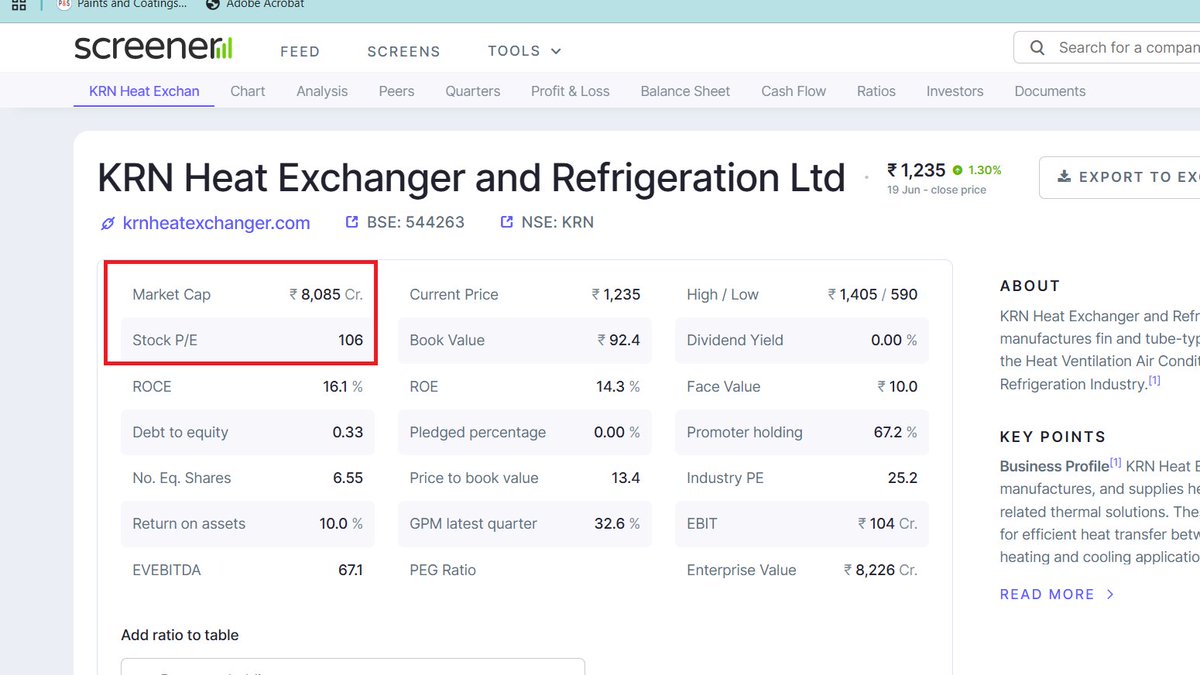Click the Enterprise Value 8,226 Cr. row
This screenshot has height=675, width=1200.
[x=802, y=570]
